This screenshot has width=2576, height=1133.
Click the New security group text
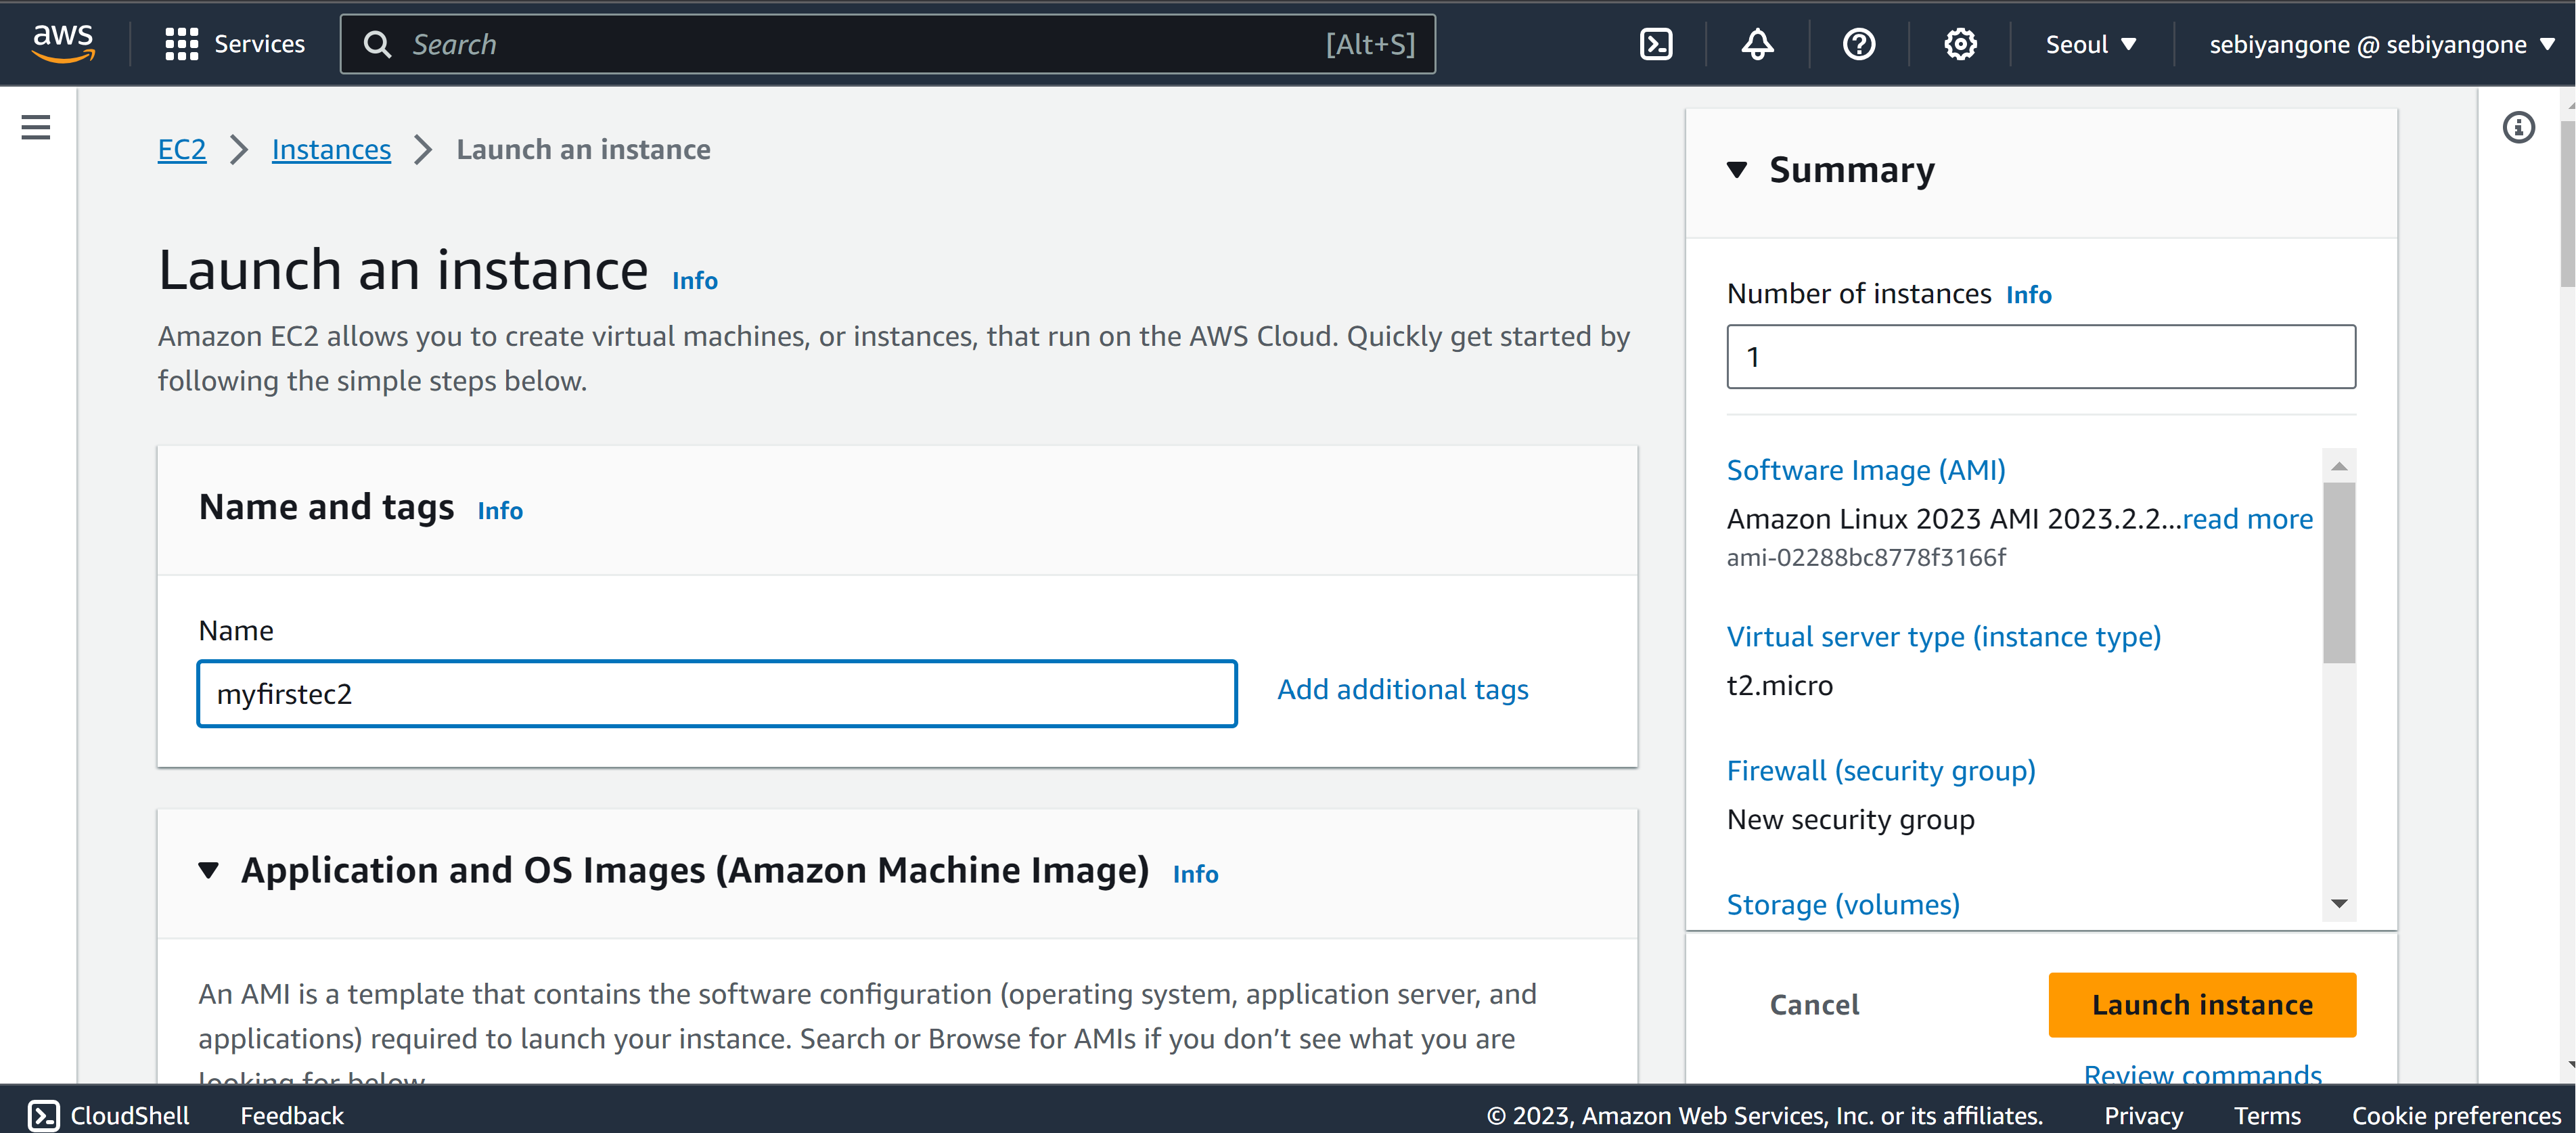(x=1850, y=819)
